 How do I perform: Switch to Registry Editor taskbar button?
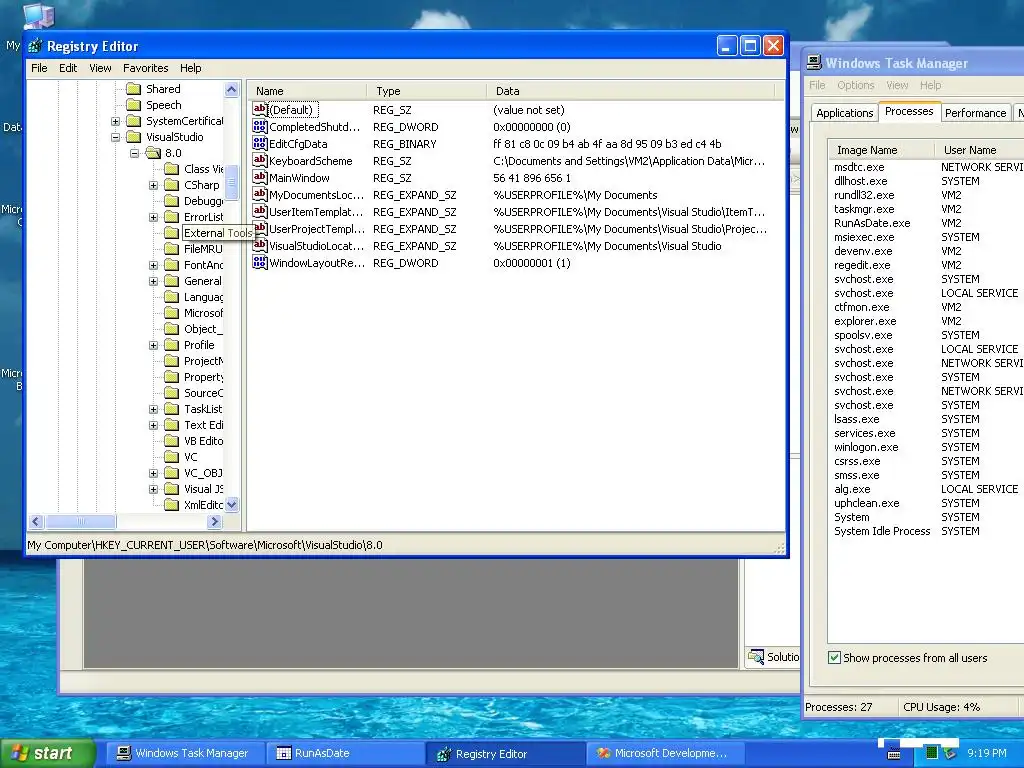(504, 753)
